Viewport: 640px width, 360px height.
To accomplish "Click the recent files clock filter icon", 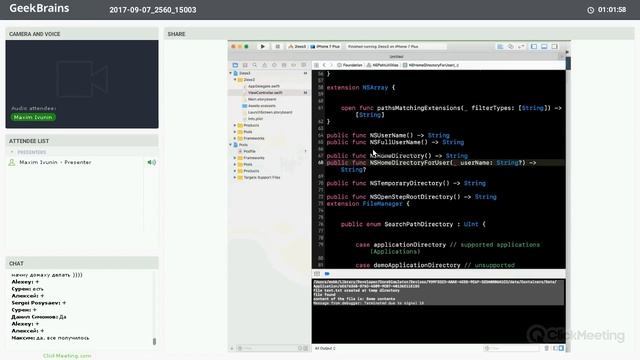I will (x=300, y=348).
